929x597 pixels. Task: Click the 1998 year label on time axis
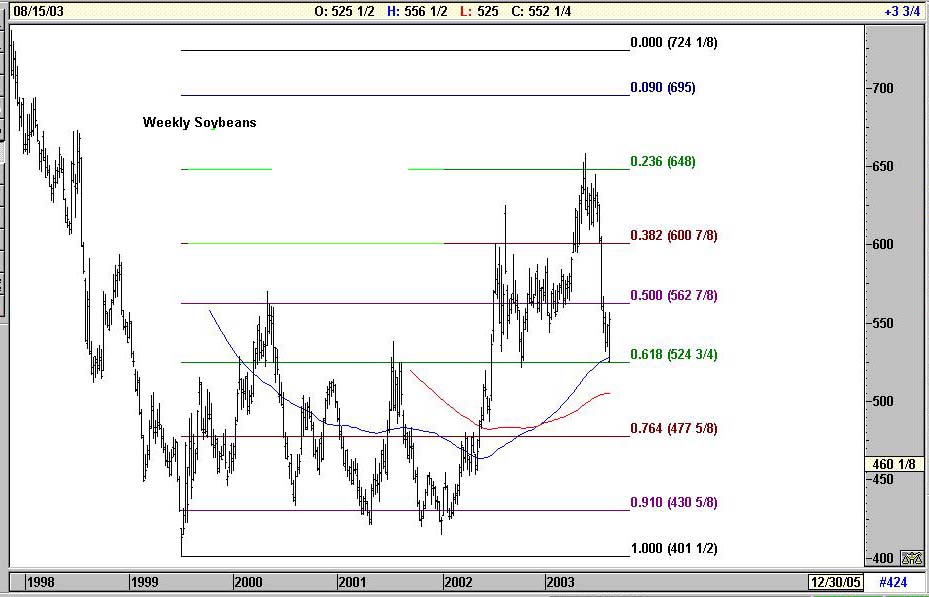coord(41,582)
